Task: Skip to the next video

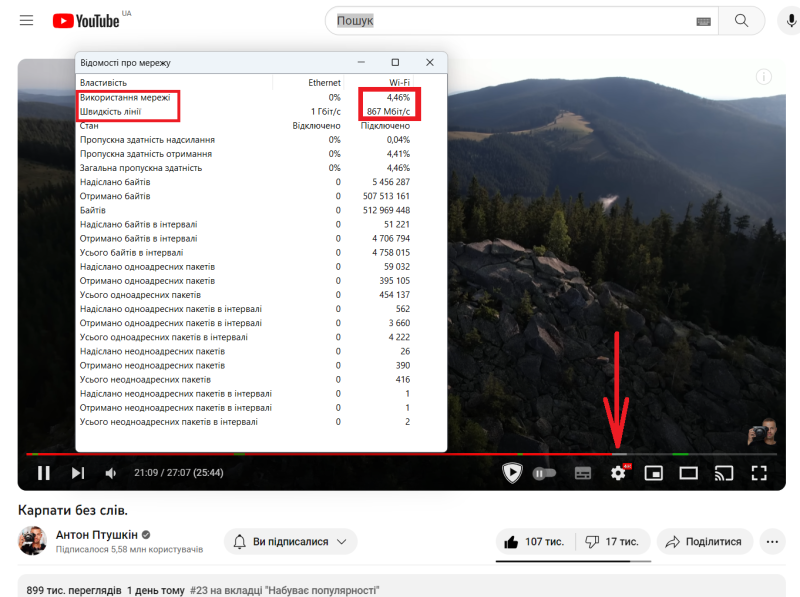Action: coord(78,473)
